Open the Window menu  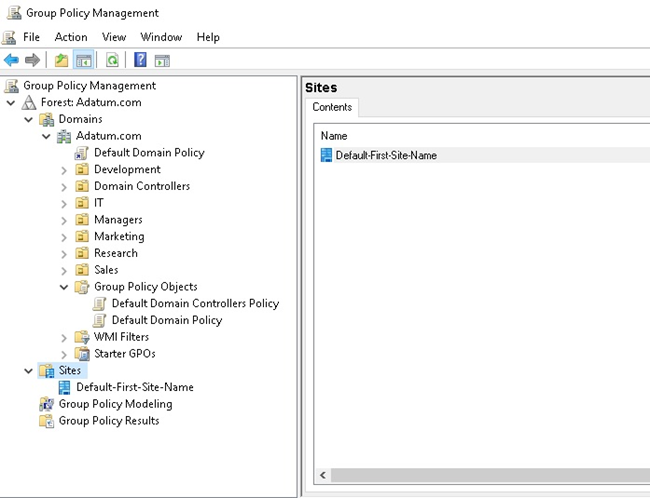tap(161, 37)
